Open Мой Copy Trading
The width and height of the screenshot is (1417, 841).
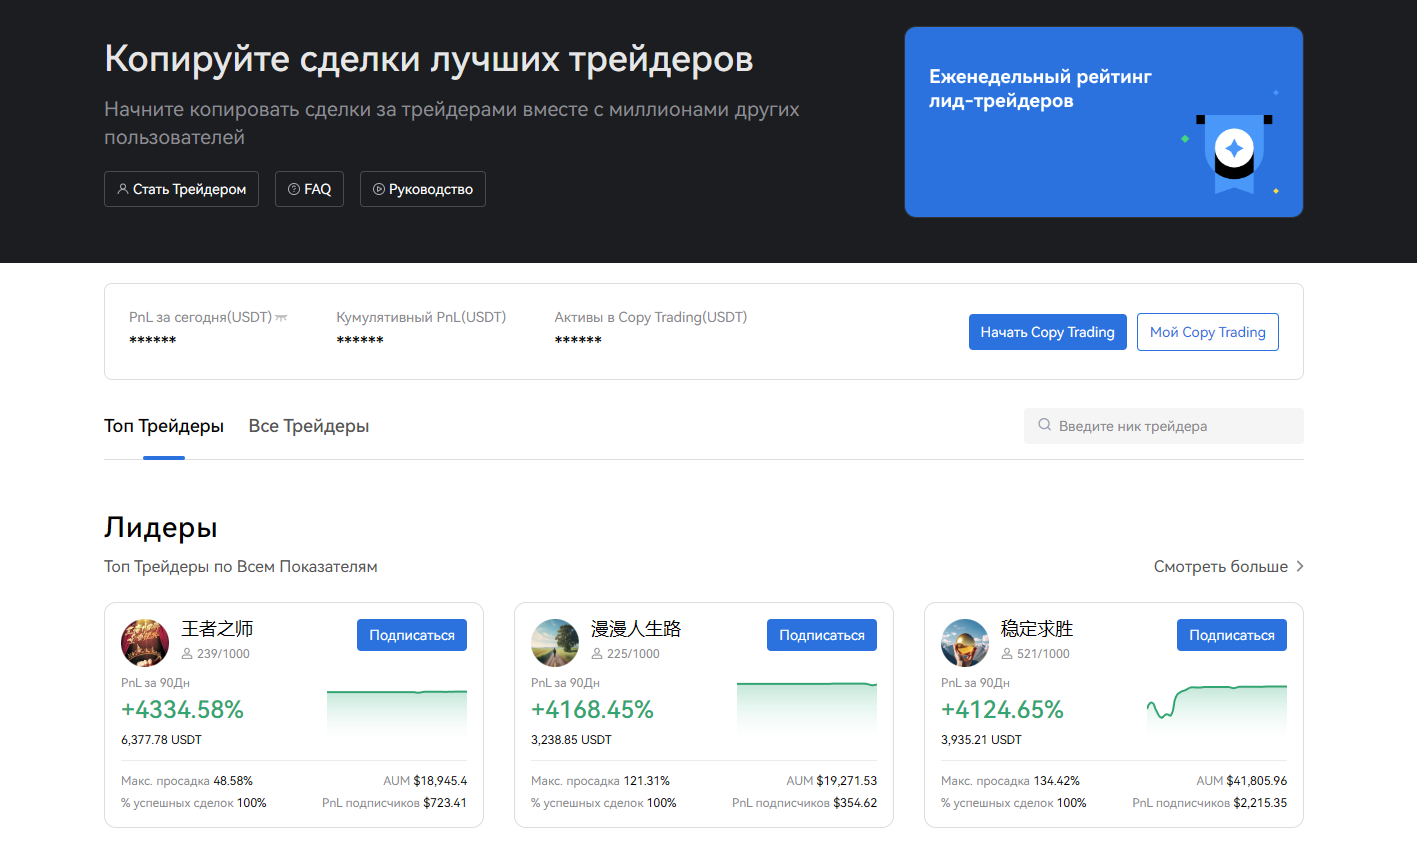1207,332
